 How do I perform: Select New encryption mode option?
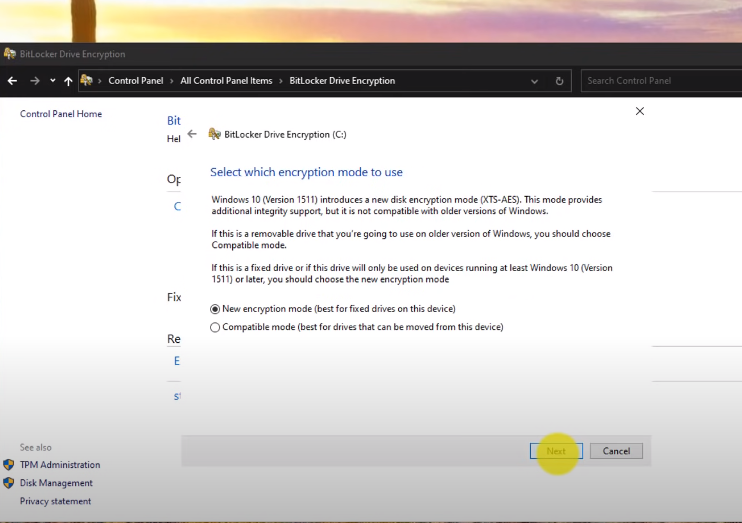[333, 309]
